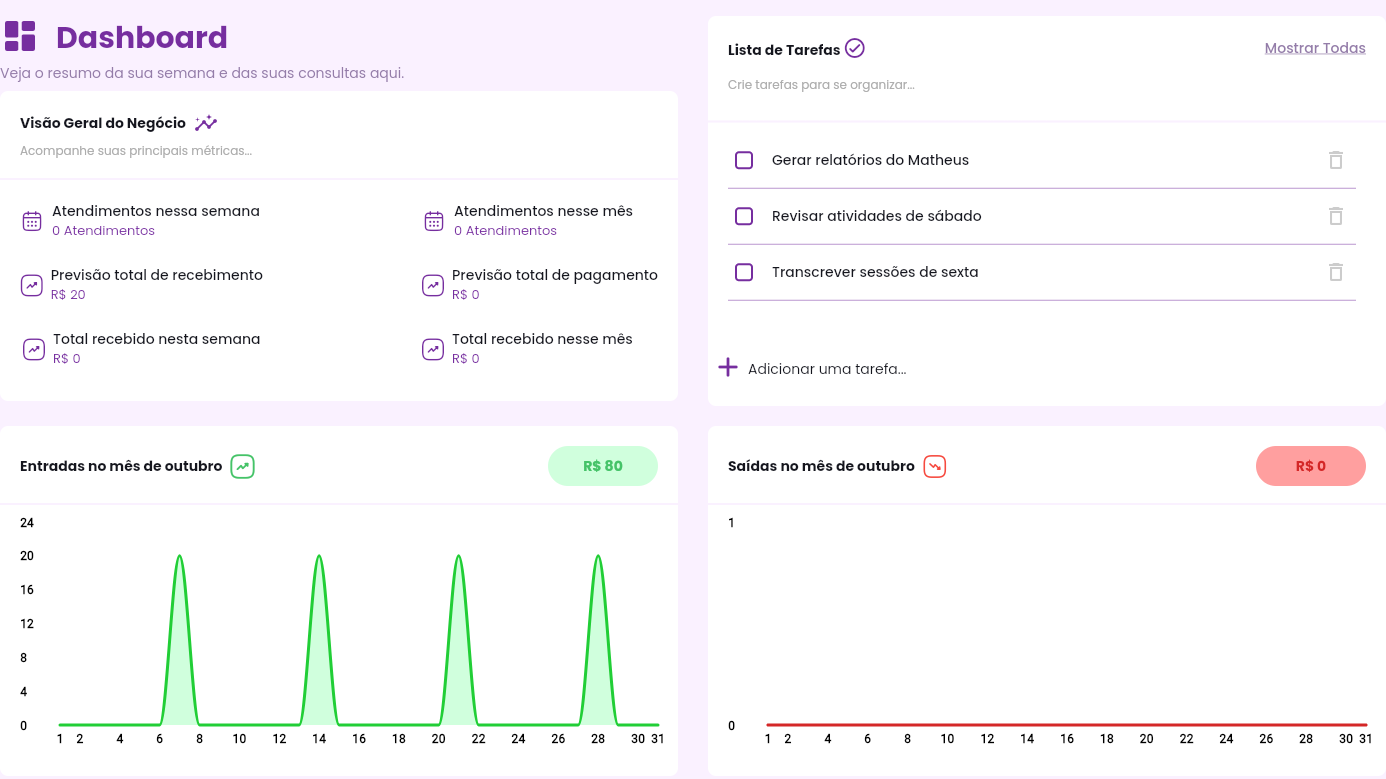
Task: Click the checkmark icon beside Lista de Tarefas
Action: (855, 48)
